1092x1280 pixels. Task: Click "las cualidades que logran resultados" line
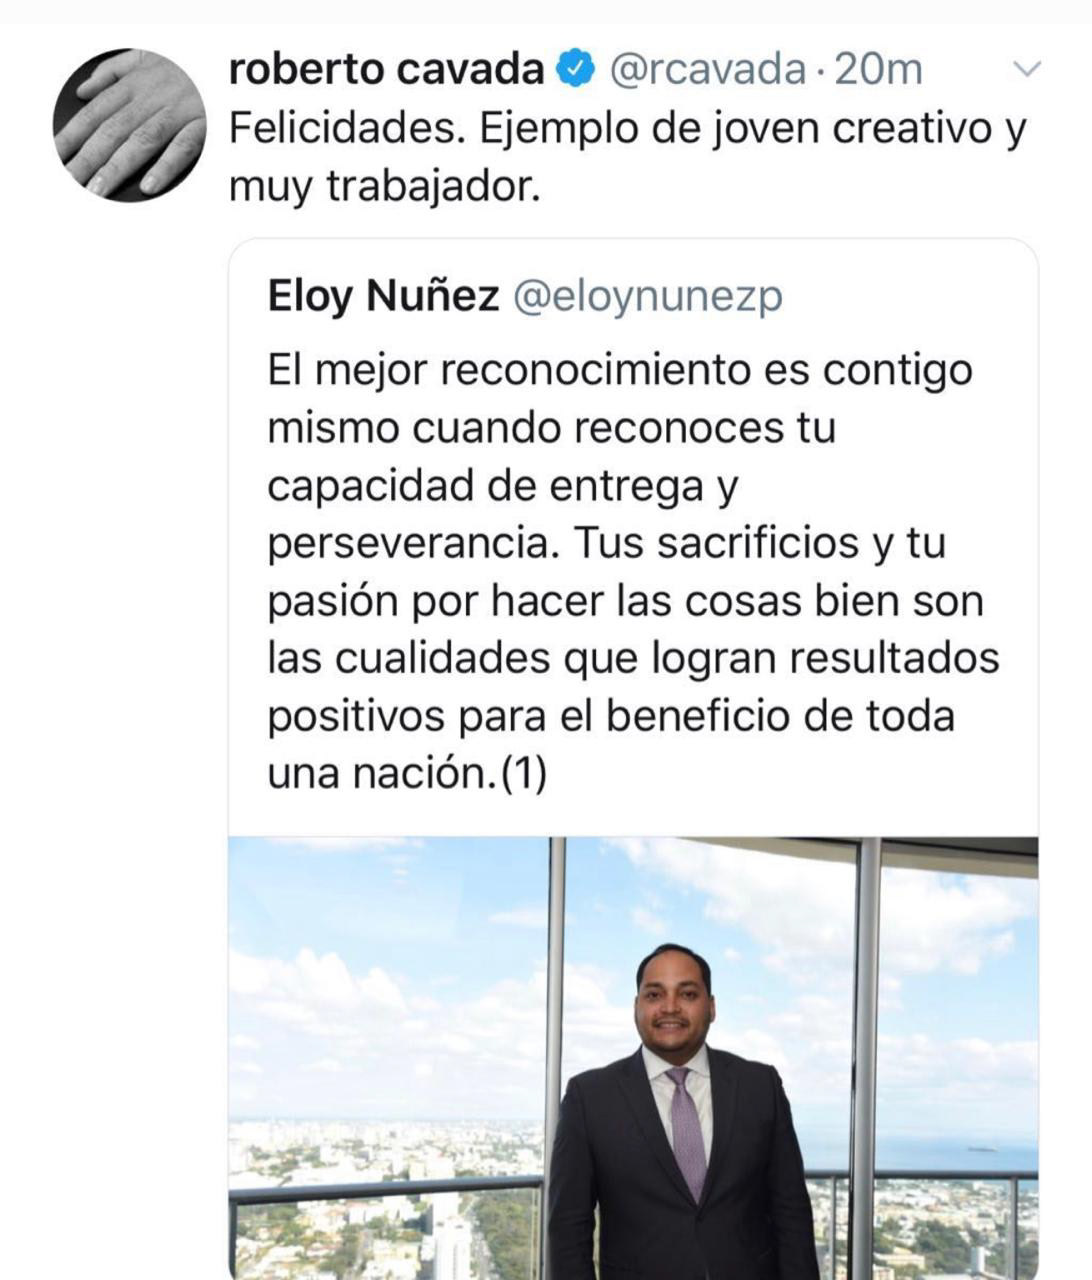coord(633,659)
